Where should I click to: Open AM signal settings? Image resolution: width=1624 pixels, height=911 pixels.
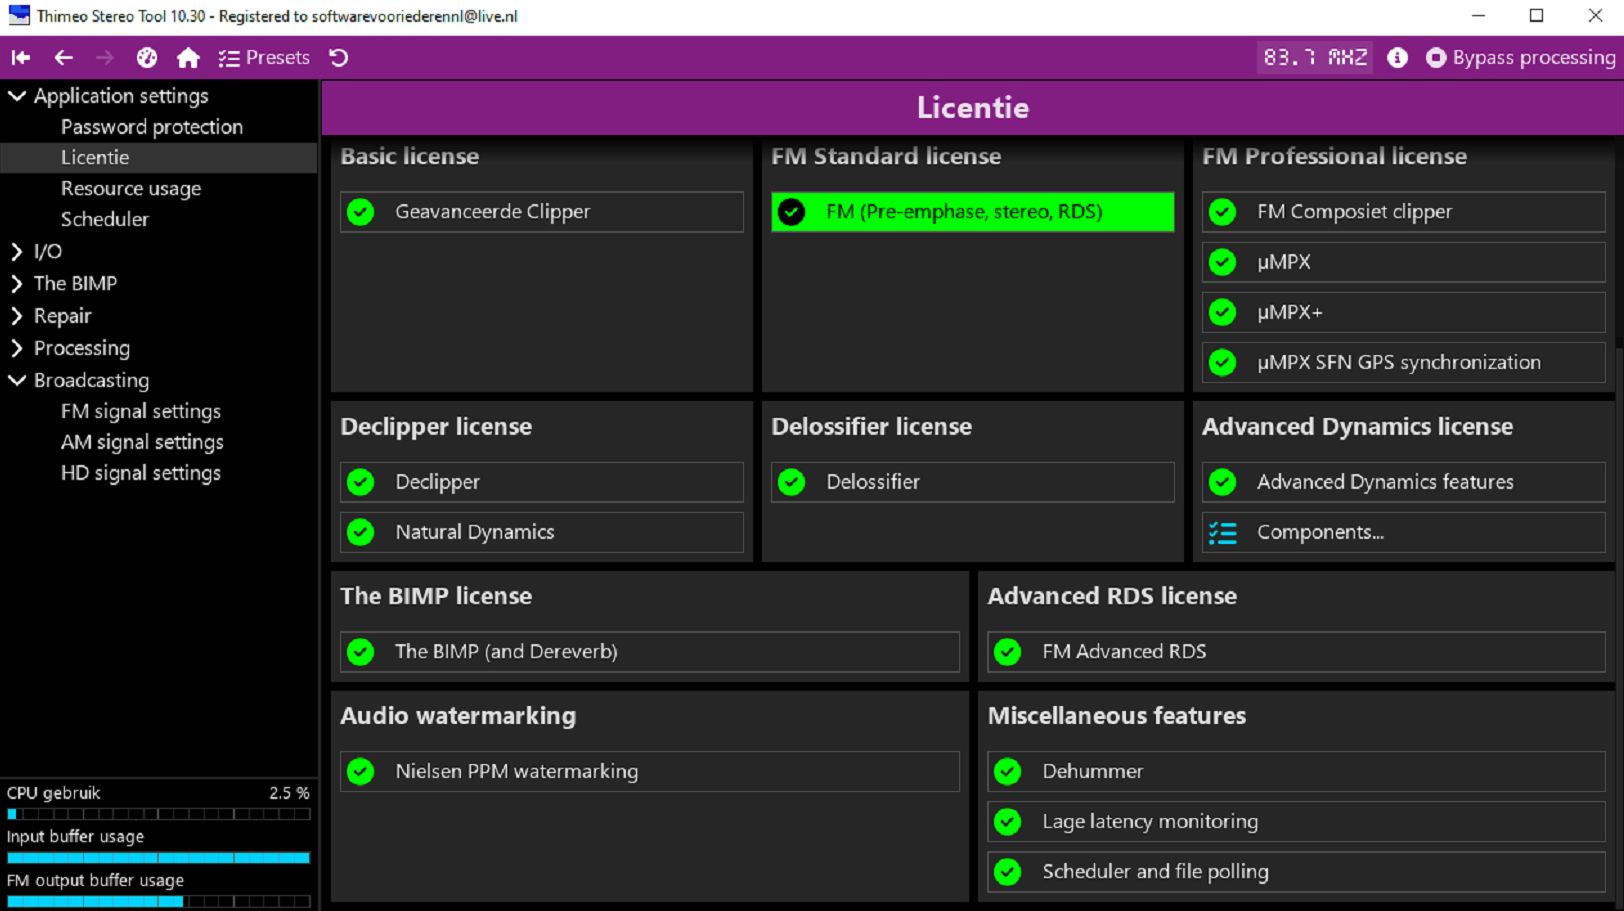[x=142, y=442]
